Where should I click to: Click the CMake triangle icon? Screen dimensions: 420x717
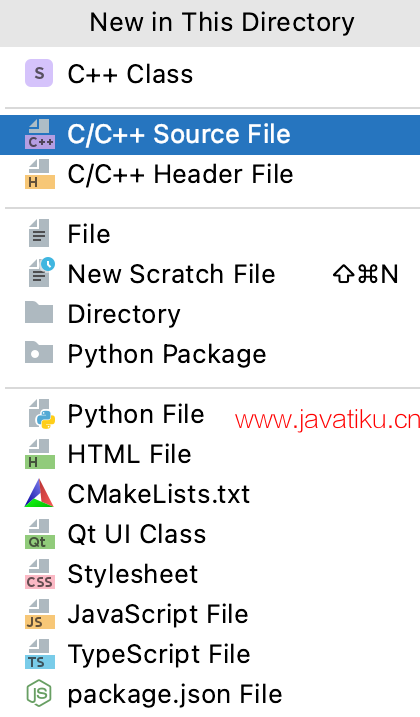(x=39, y=493)
